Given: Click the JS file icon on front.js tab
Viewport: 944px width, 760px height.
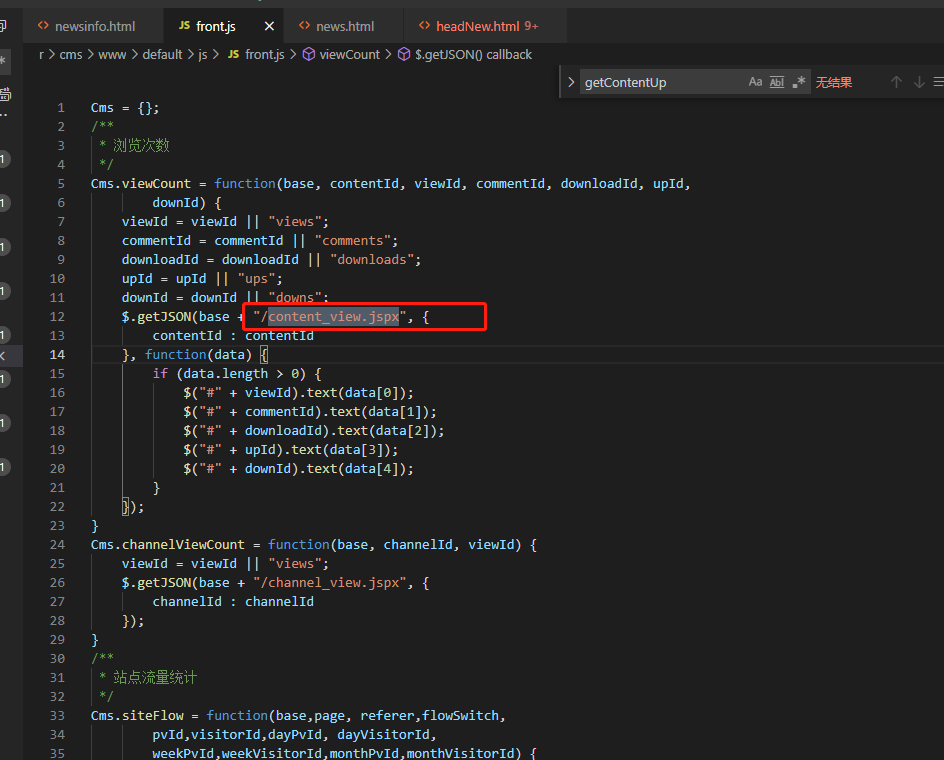Looking at the screenshot, I should pos(183,26).
